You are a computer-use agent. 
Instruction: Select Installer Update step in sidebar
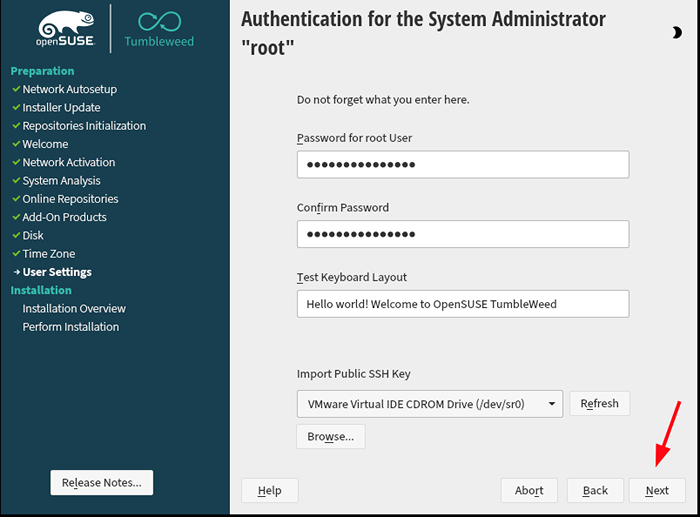tap(61, 108)
